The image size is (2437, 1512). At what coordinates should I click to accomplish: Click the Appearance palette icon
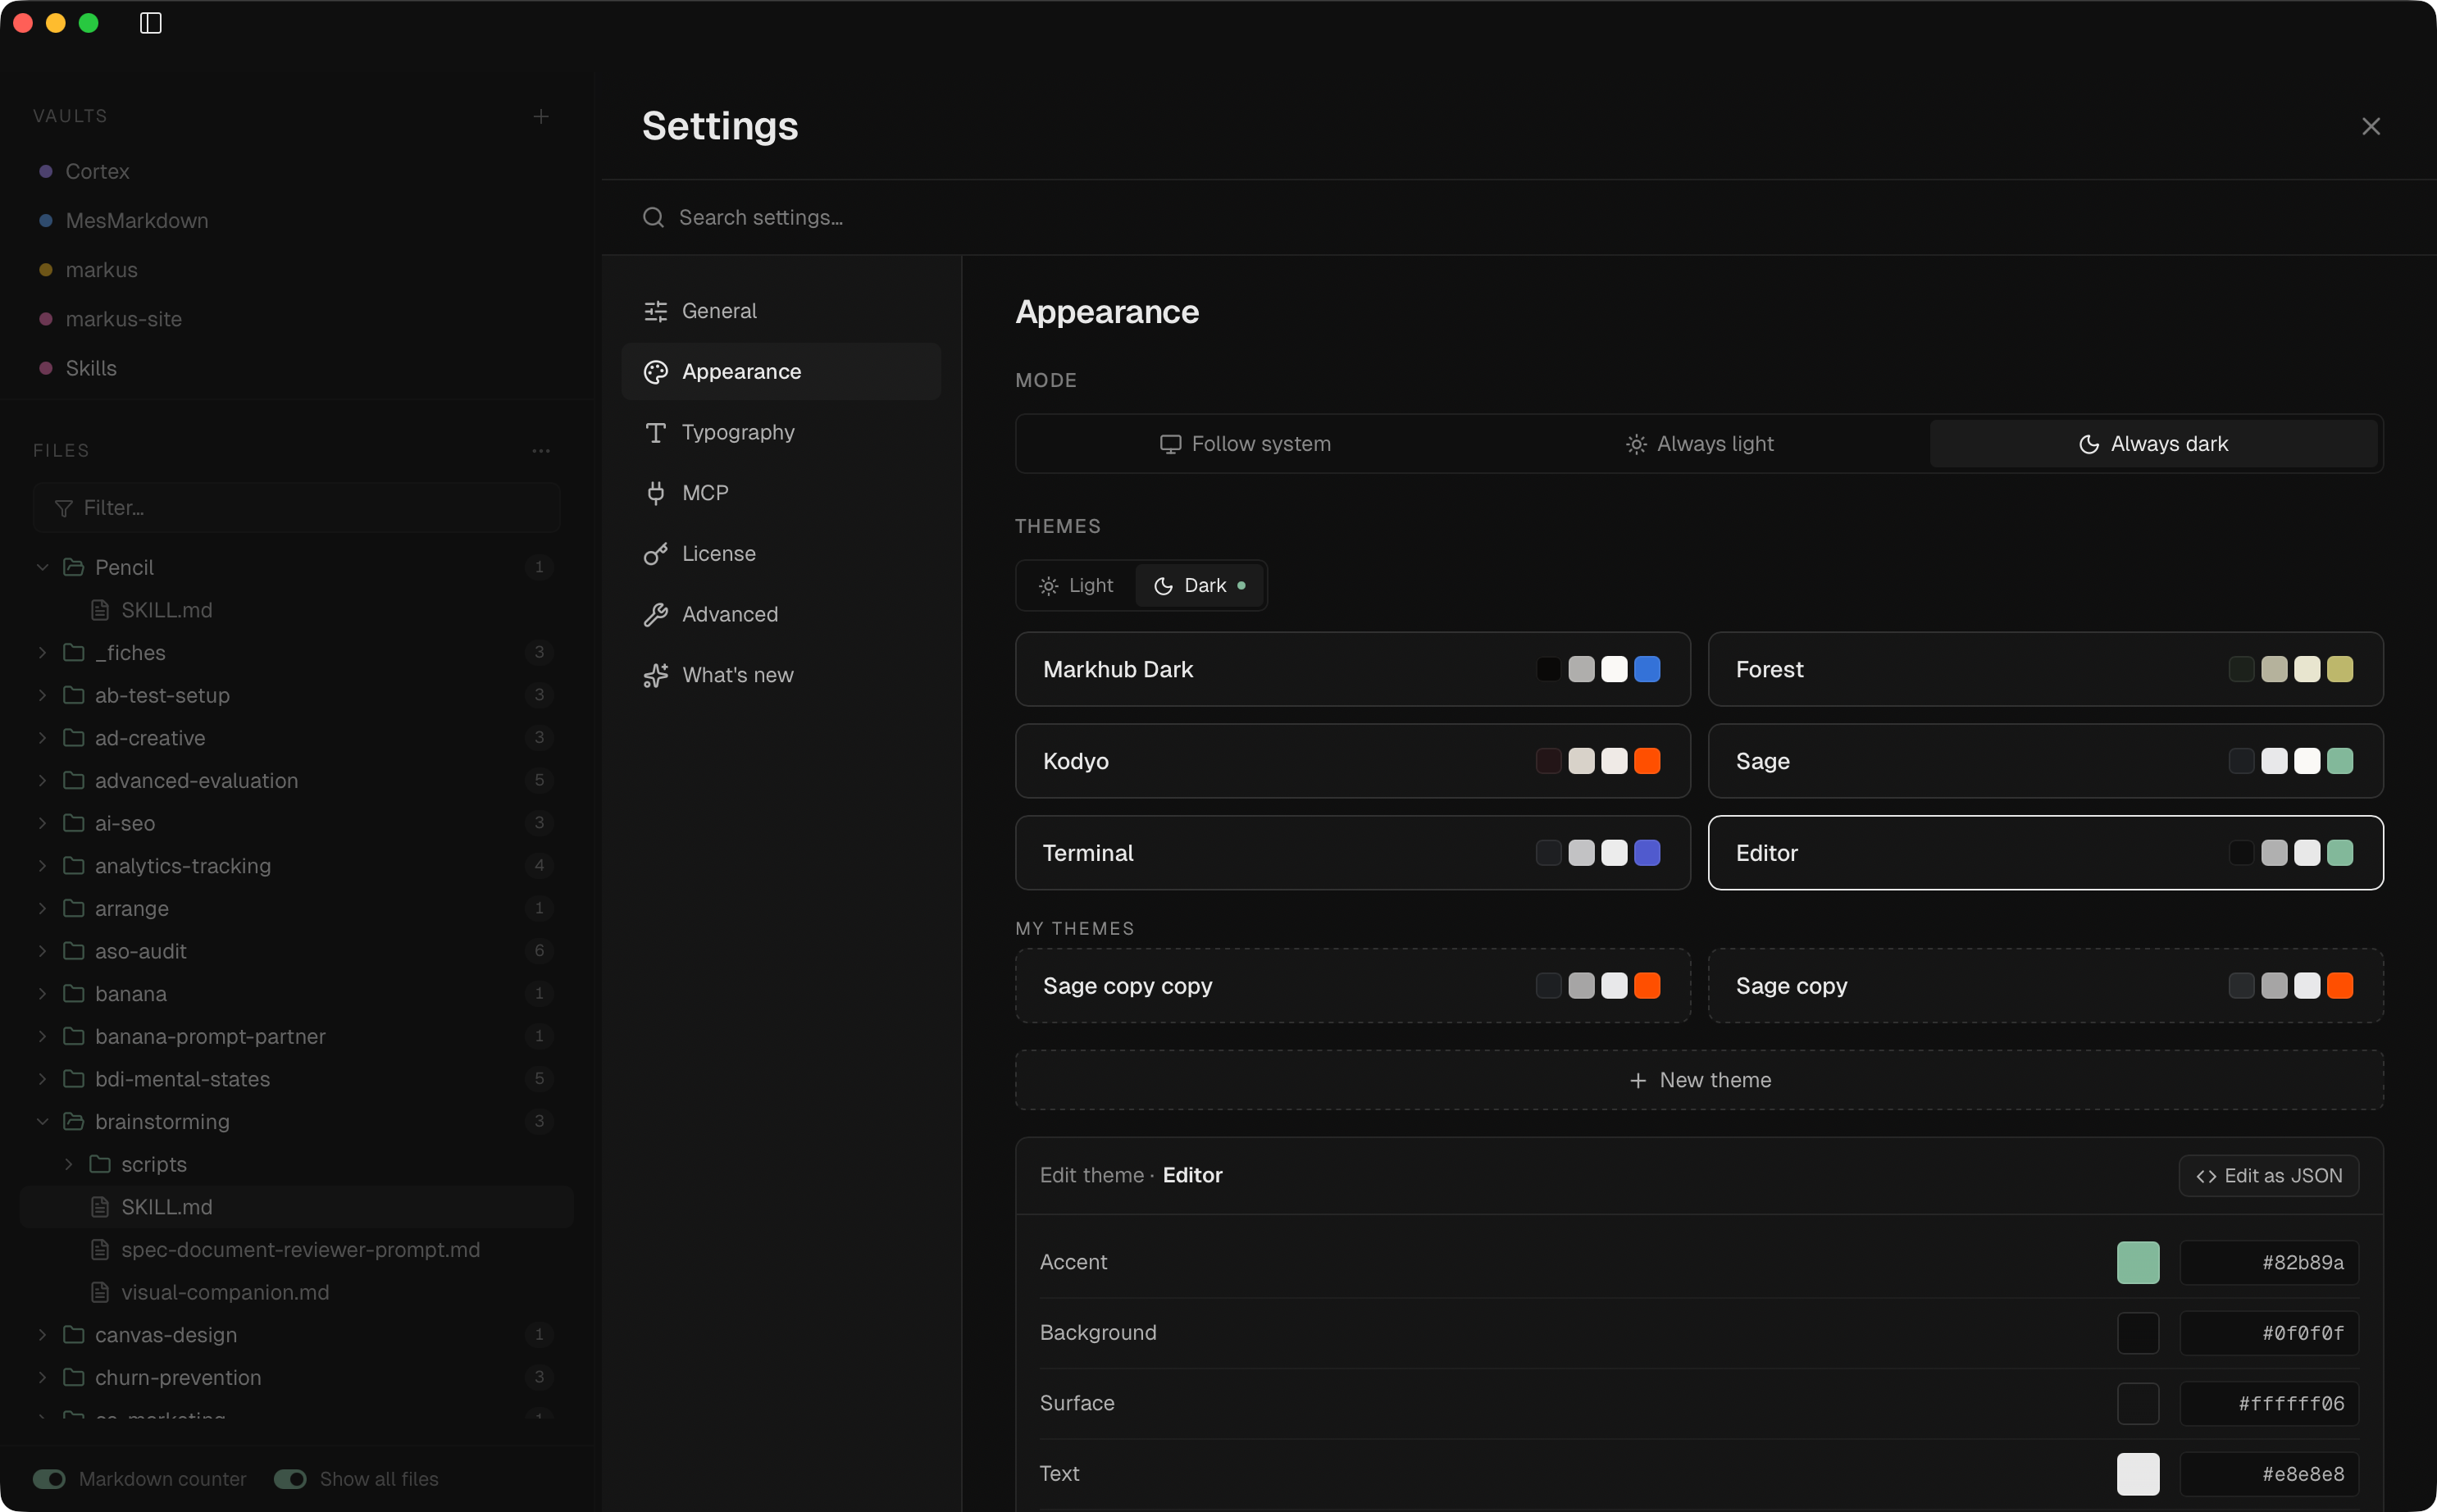click(656, 372)
